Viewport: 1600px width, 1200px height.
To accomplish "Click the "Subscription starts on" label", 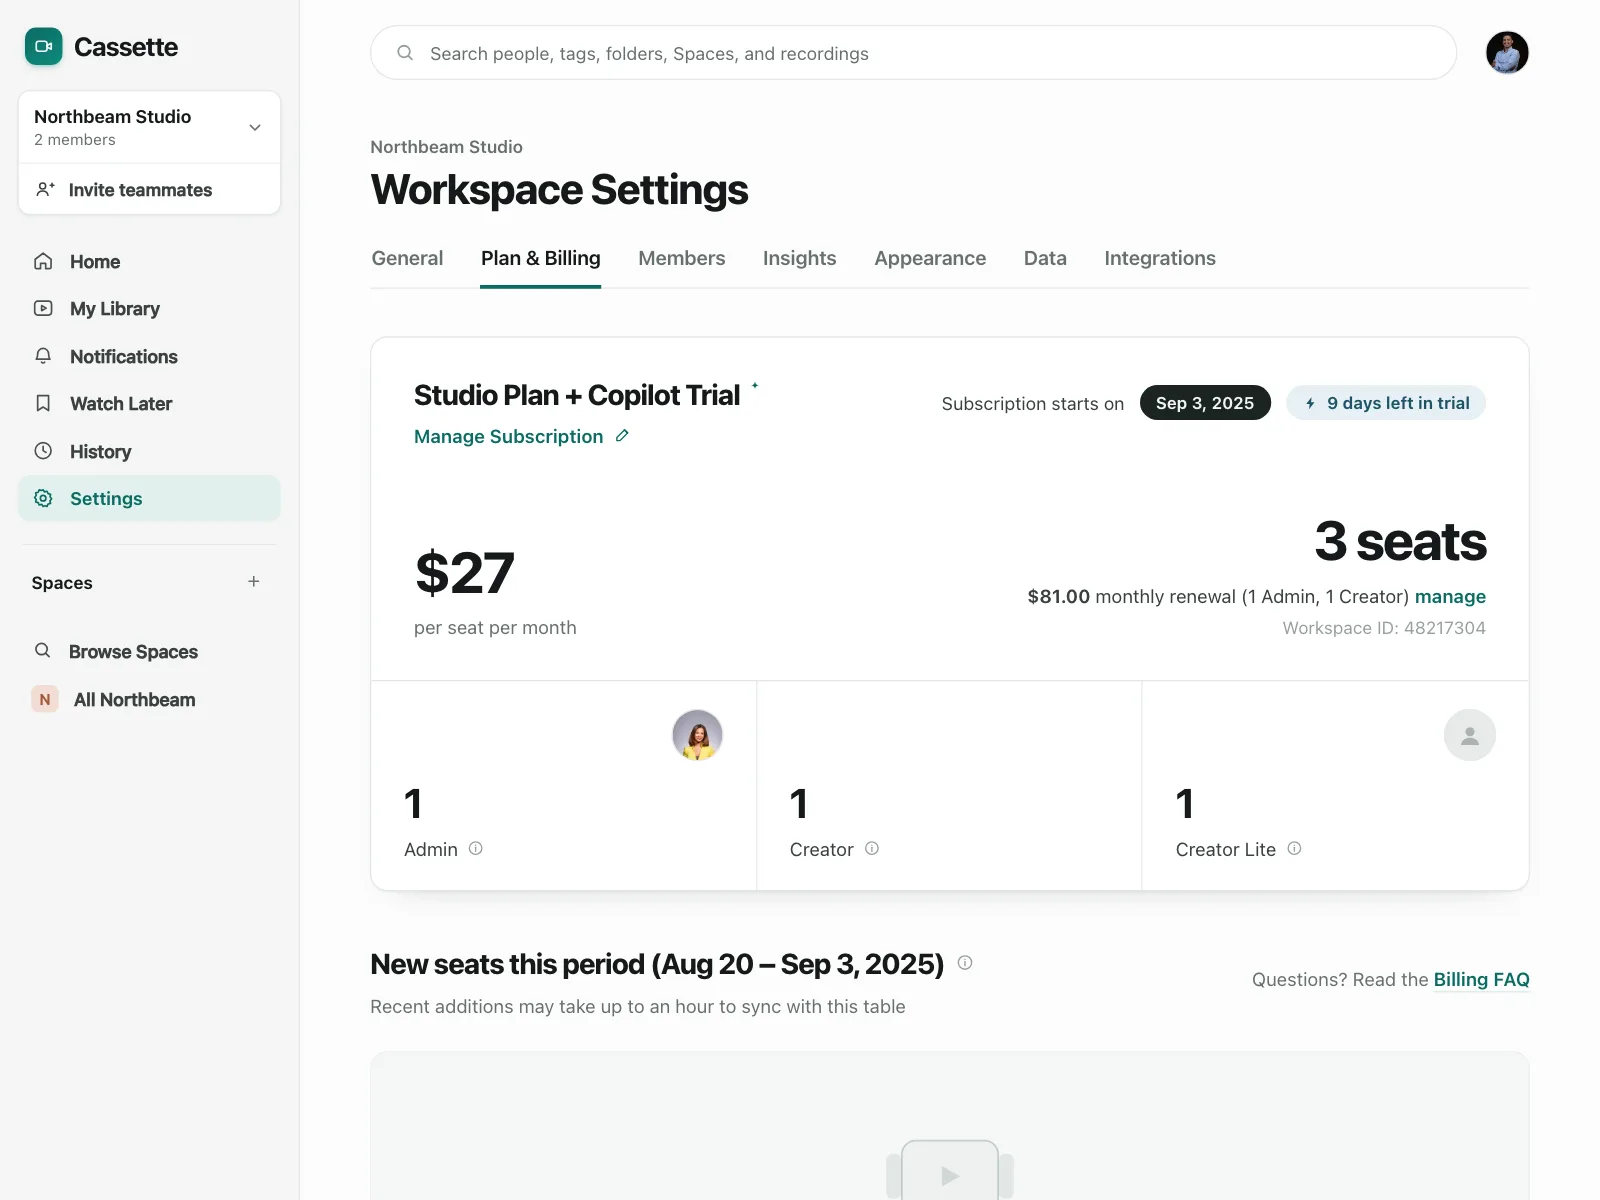I will pyautogui.click(x=1033, y=403).
